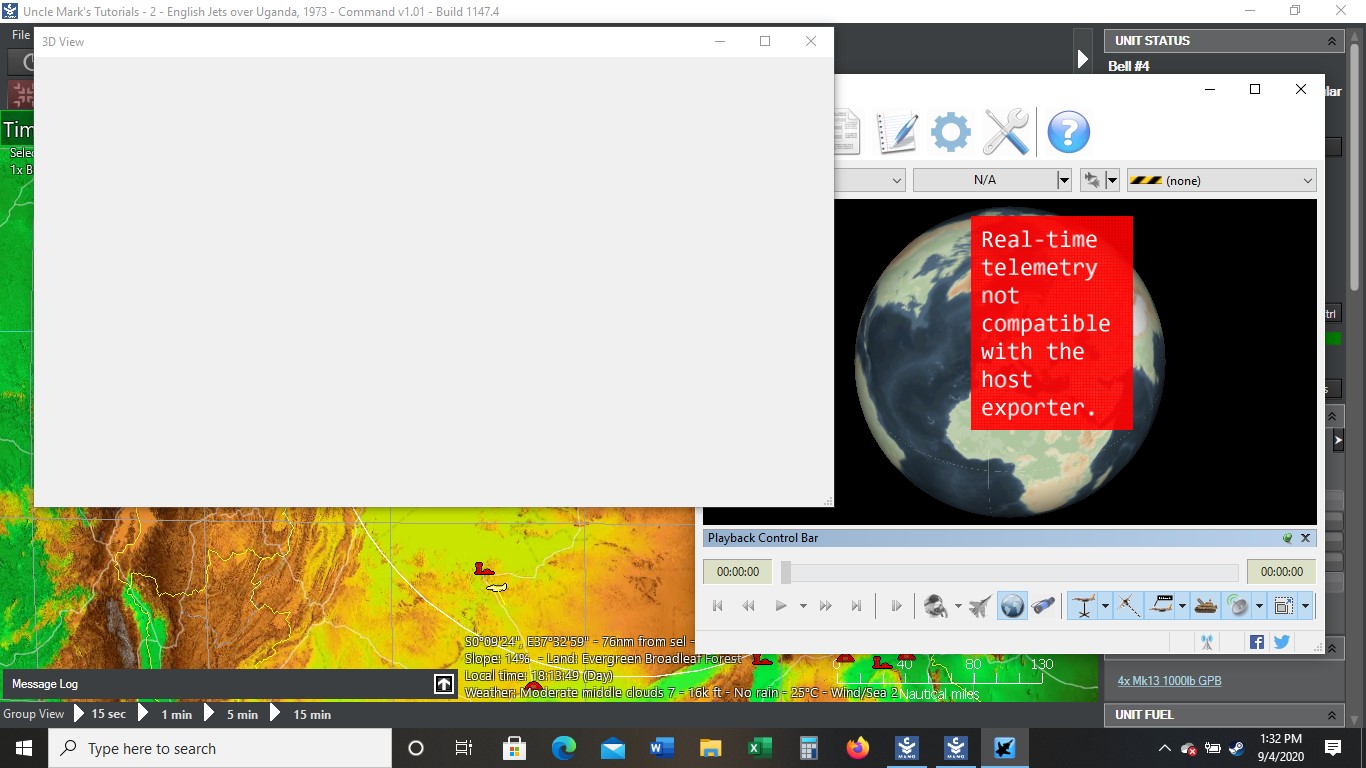Open the window layout dropdown arrow
Image resolution: width=1366 pixels, height=768 pixels.
1305,606
